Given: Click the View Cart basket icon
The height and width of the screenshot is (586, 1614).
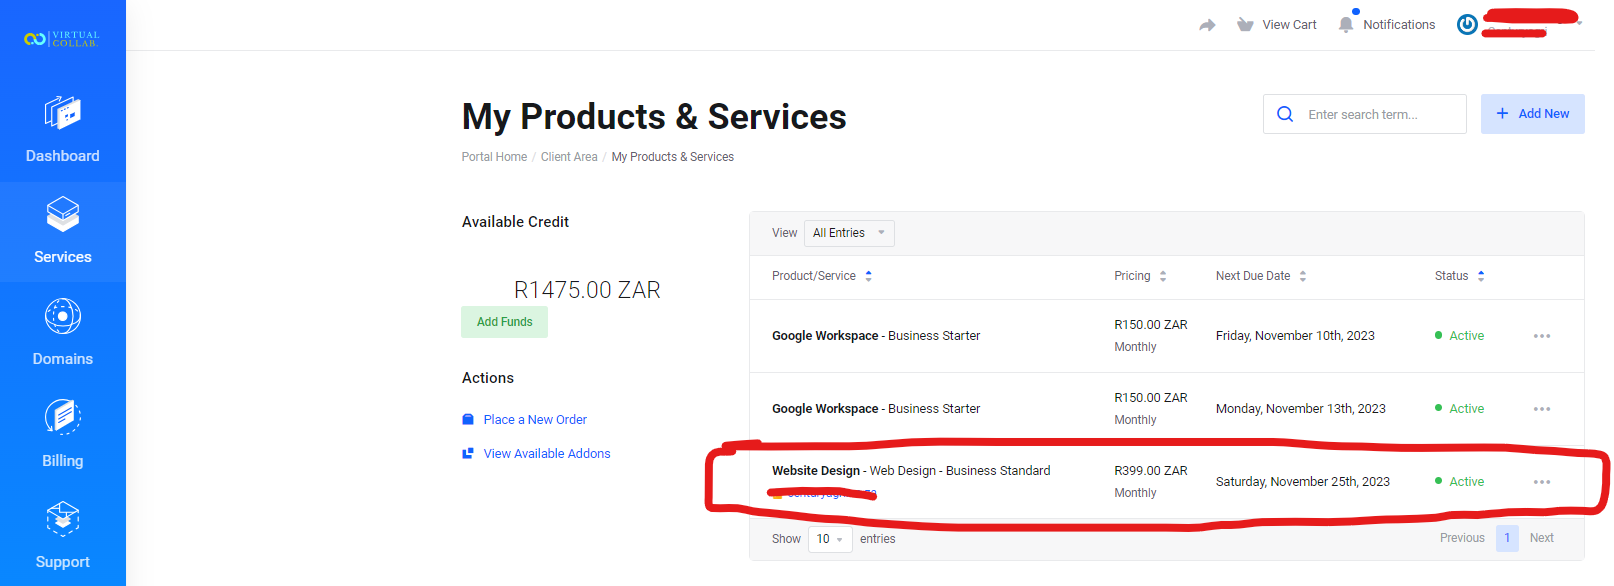Looking at the screenshot, I should point(1245,25).
